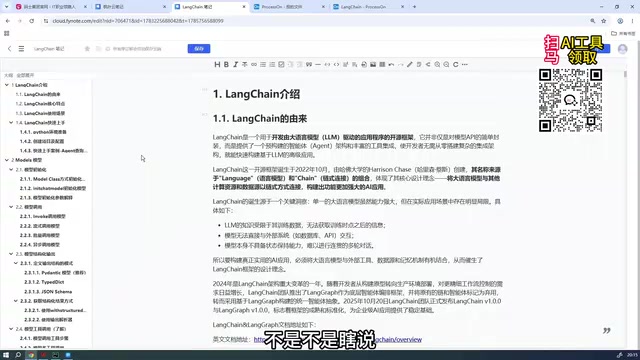Jump to outline item '2.2.1. invoke'

click(43, 216)
